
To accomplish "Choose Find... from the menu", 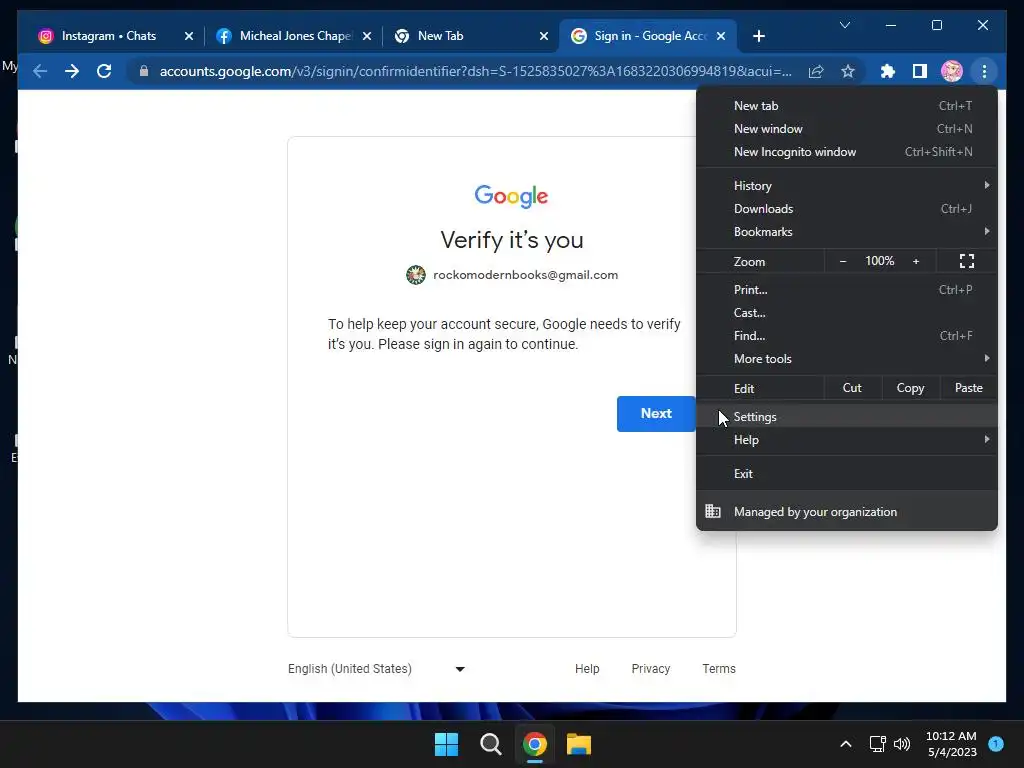I will point(846,336).
